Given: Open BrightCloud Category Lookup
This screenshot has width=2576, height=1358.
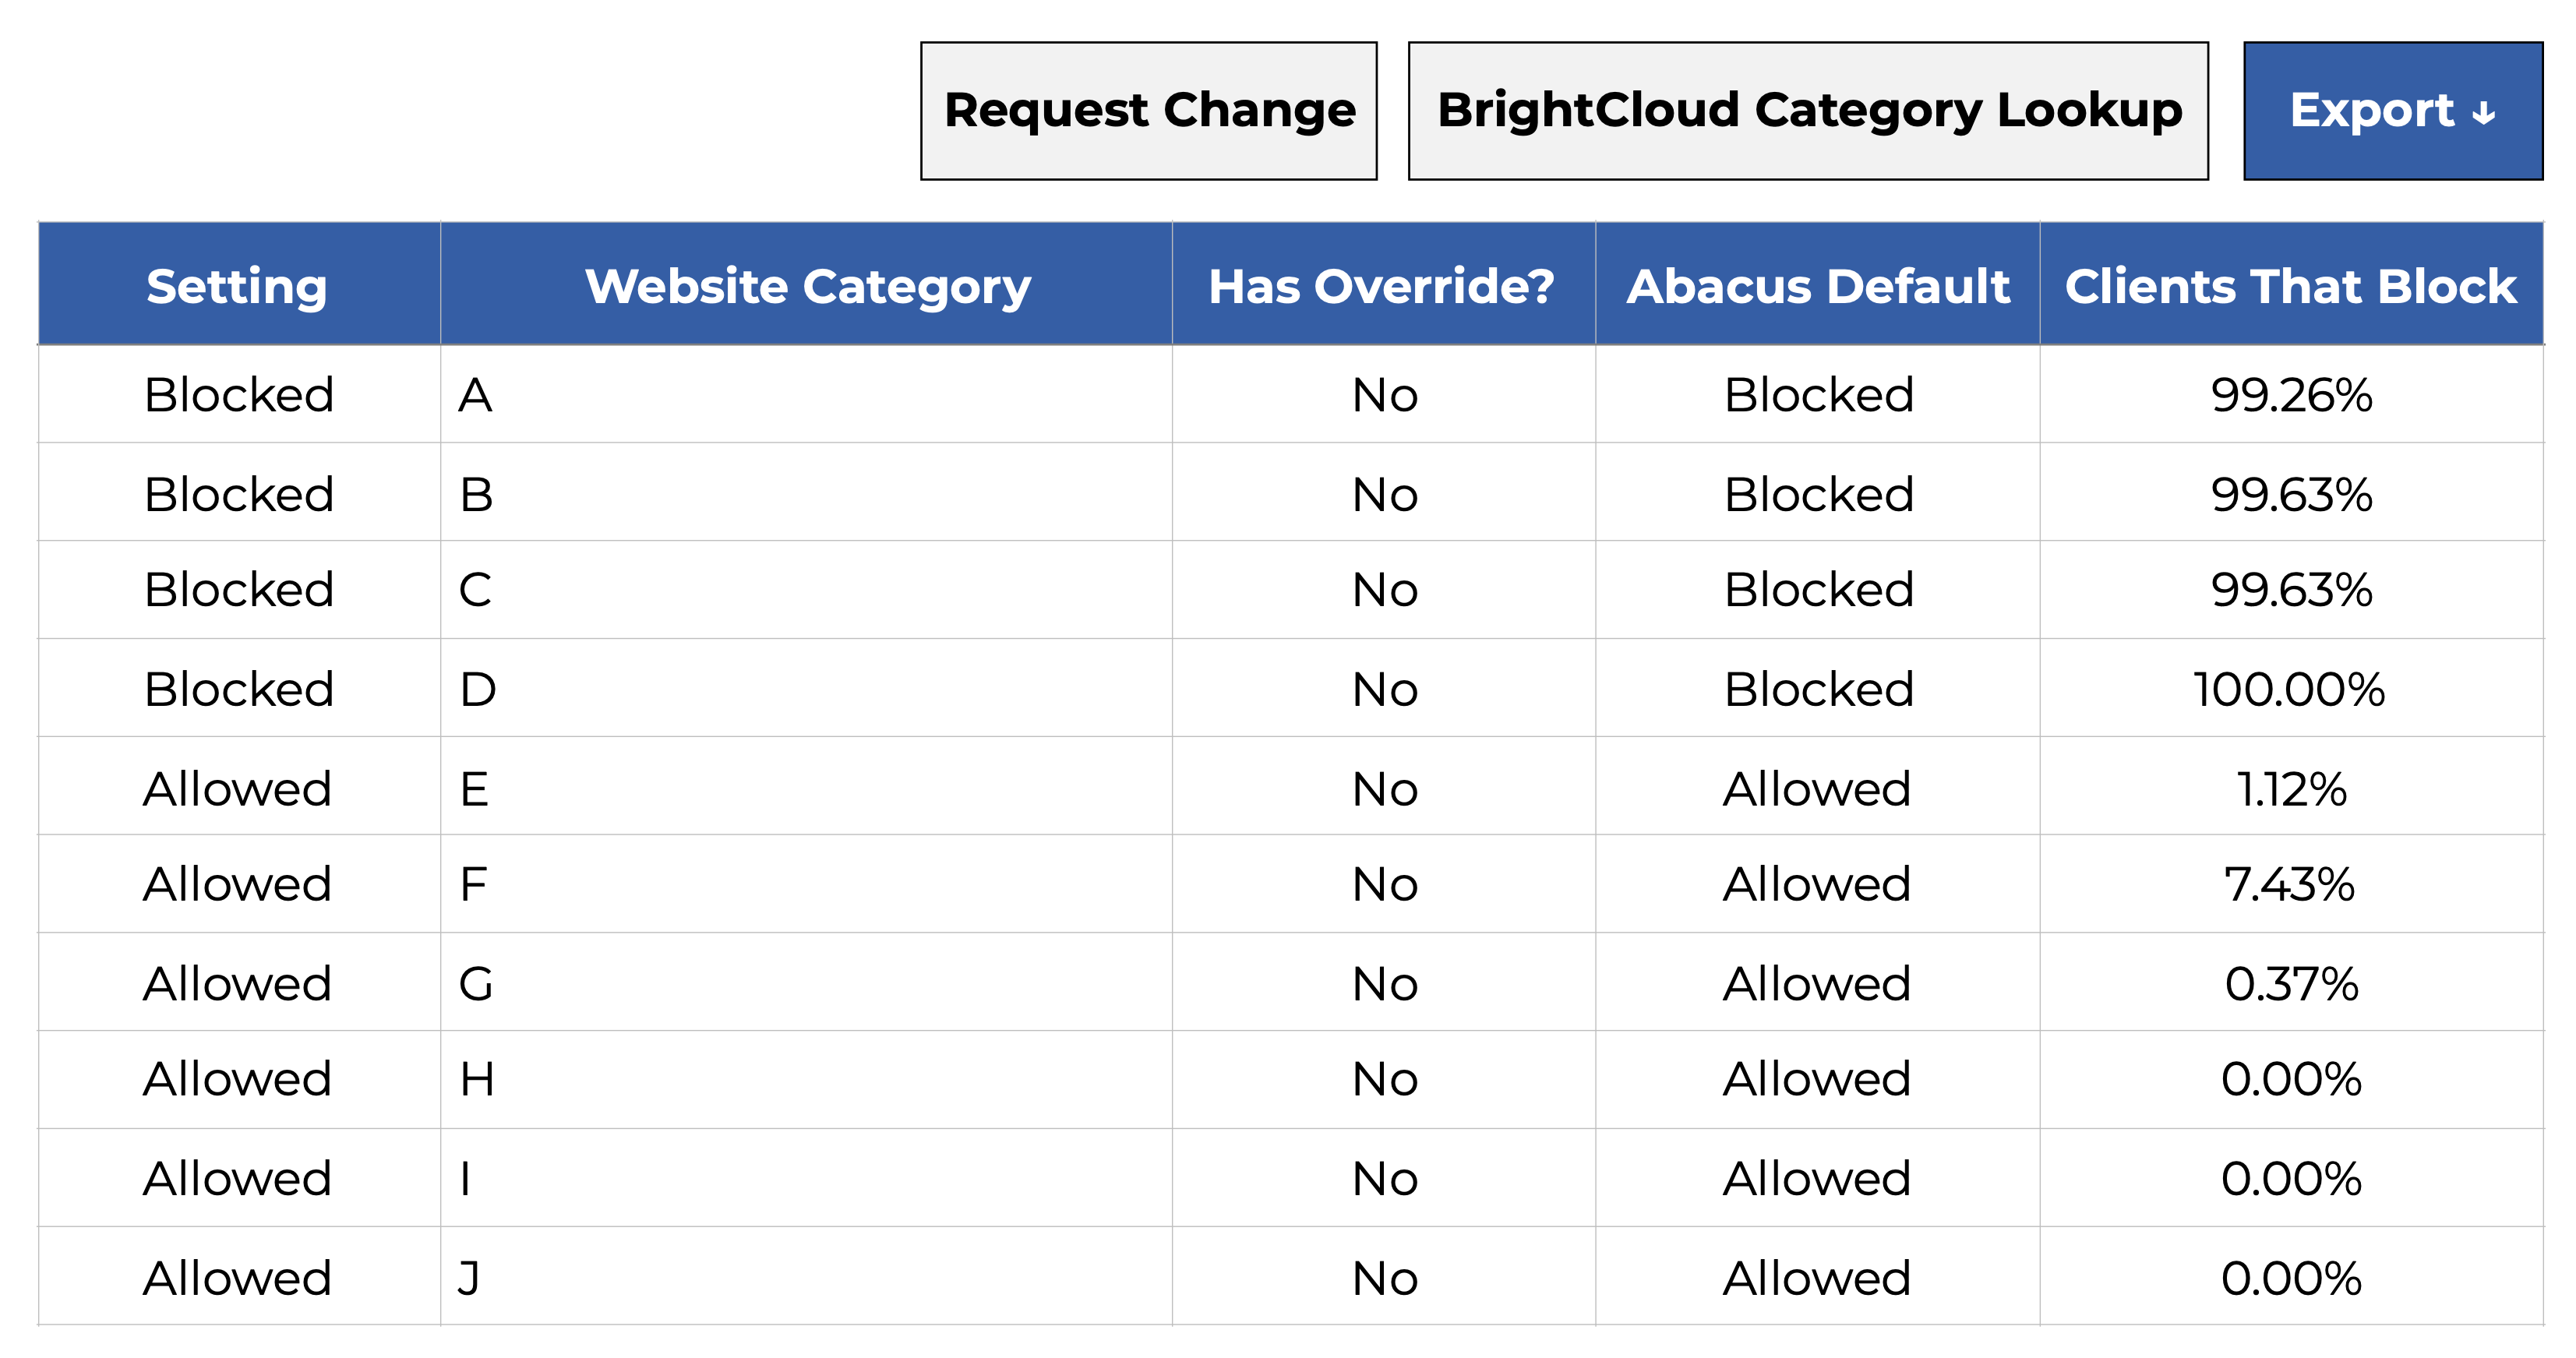Looking at the screenshot, I should coord(1807,111).
